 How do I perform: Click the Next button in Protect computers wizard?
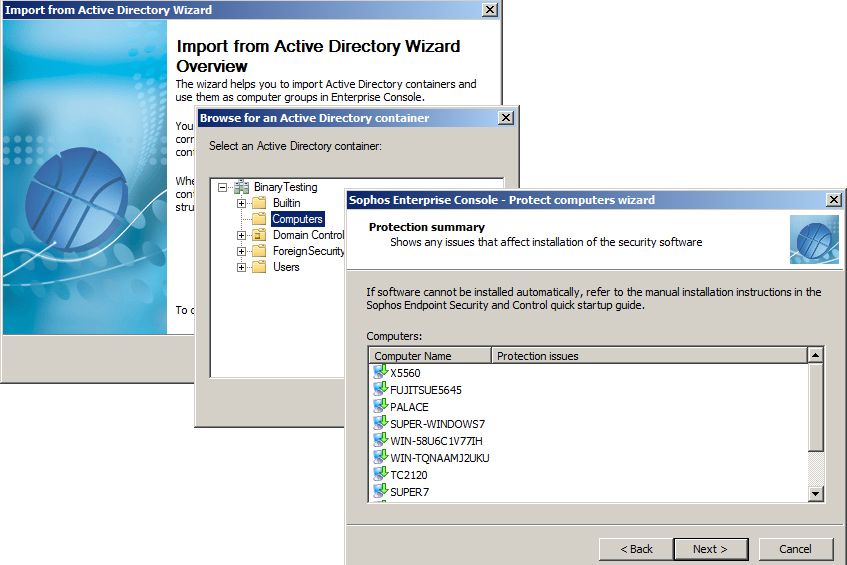click(x=710, y=549)
